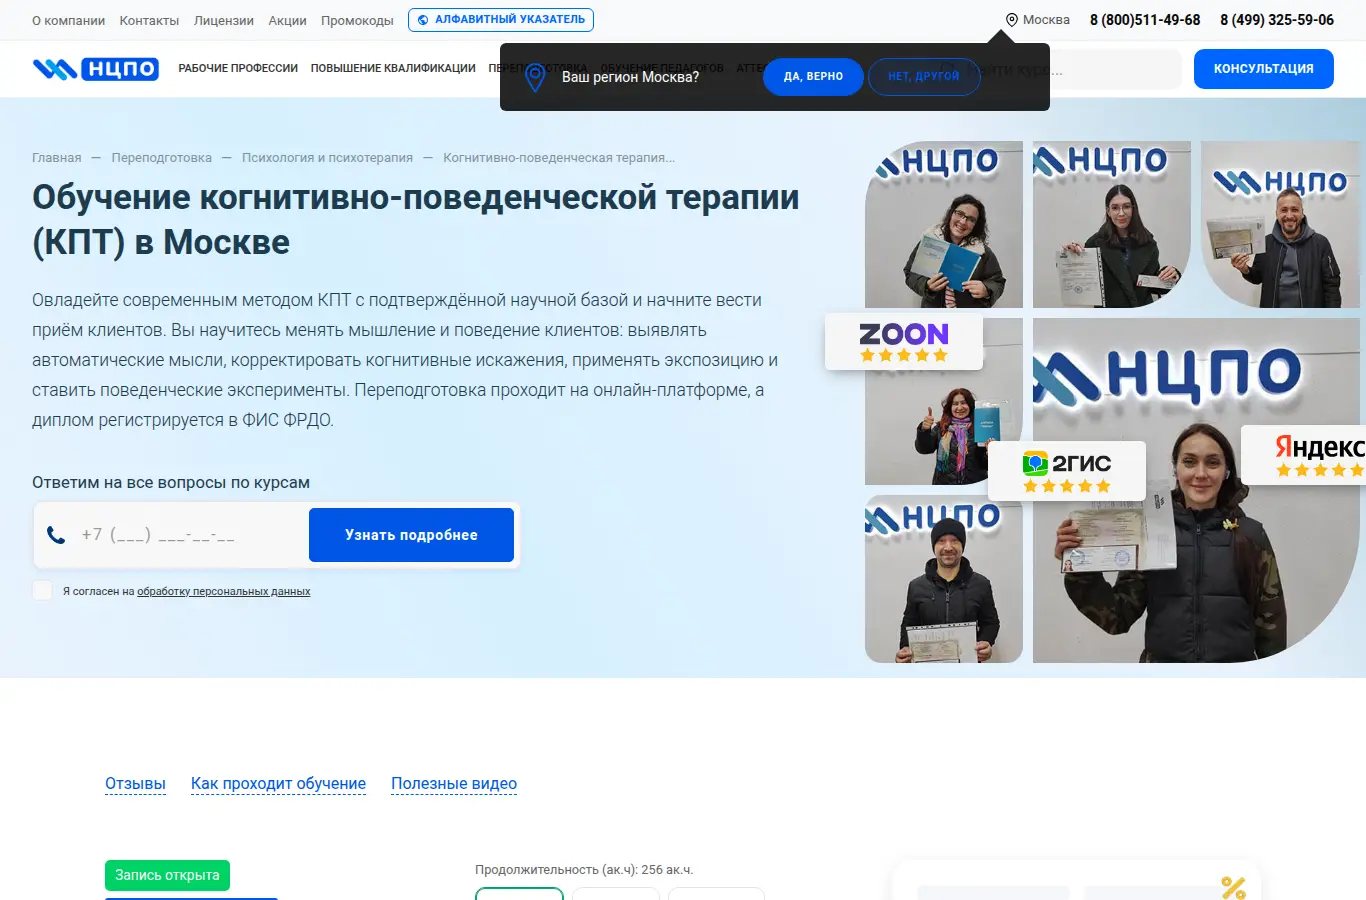
Task: Open the ZOON rating badge
Action: 904,342
